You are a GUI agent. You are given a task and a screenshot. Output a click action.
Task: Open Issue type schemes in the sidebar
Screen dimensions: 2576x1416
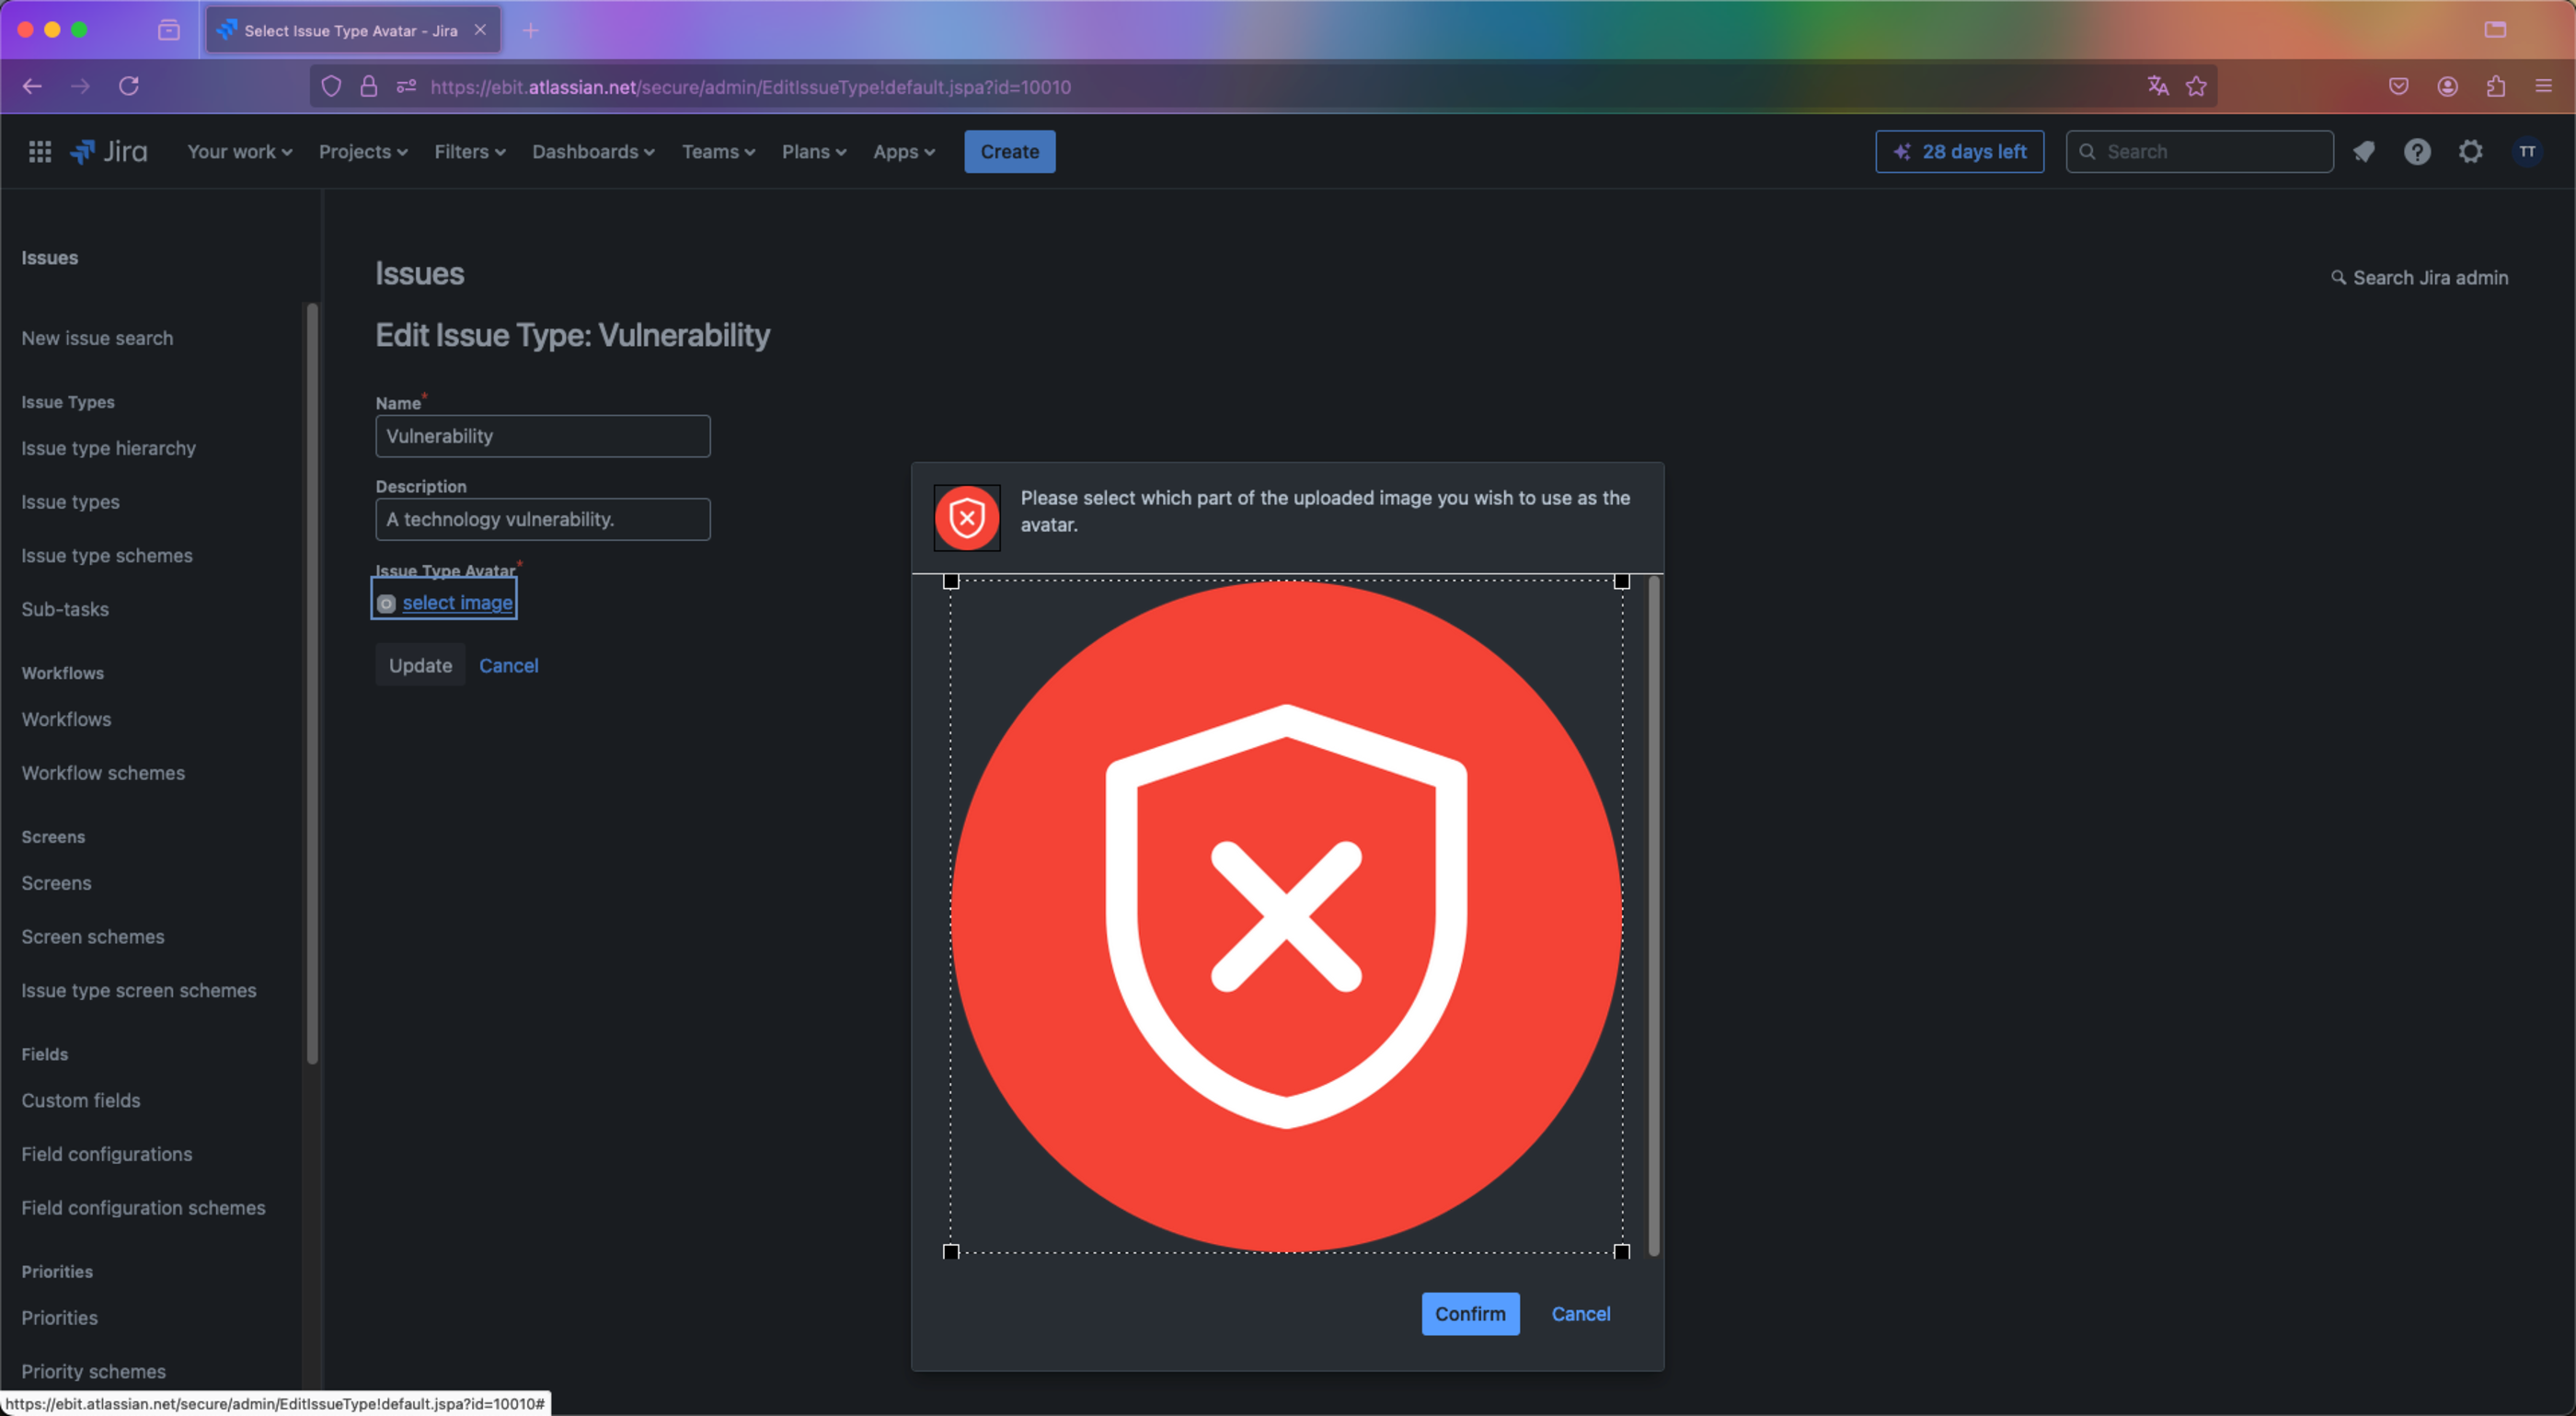point(107,555)
